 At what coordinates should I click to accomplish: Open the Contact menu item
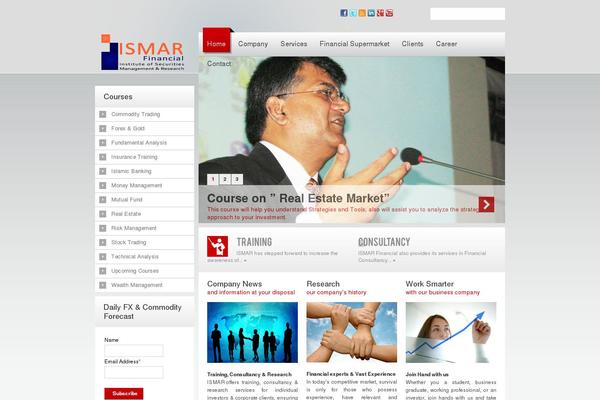(219, 64)
